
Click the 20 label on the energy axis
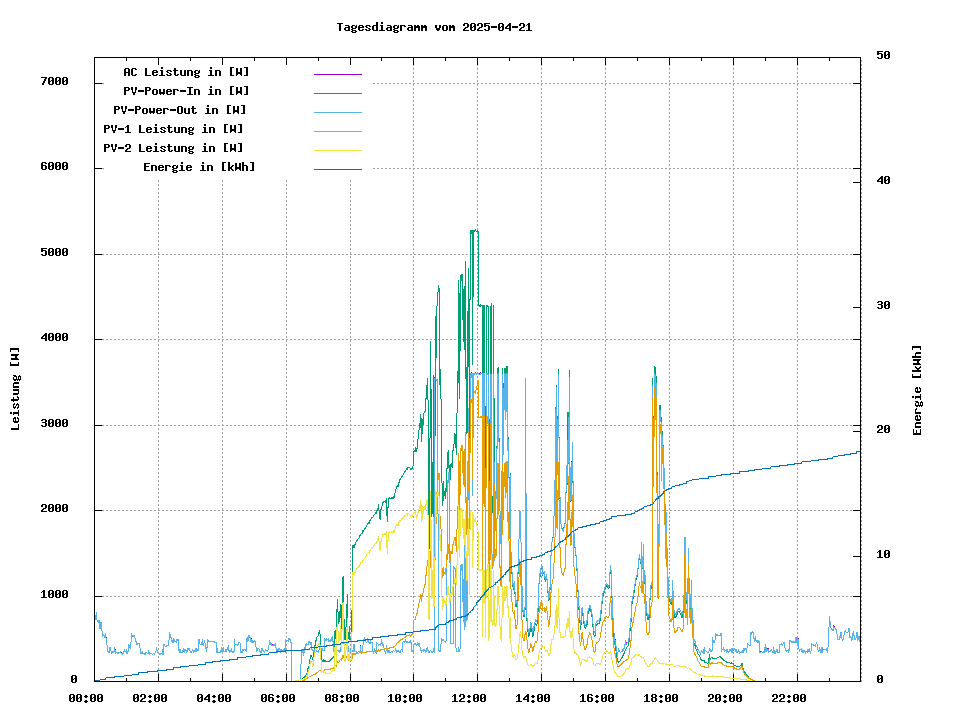coord(883,430)
